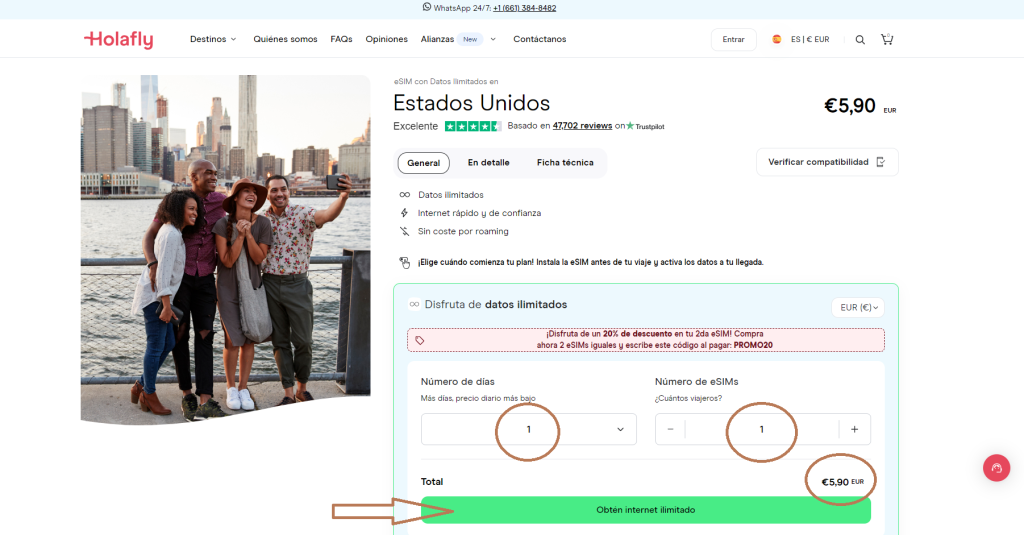Viewport: 1024px width, 535px height.
Task: Decrease eSIM count with minus button
Action: [x=671, y=429]
